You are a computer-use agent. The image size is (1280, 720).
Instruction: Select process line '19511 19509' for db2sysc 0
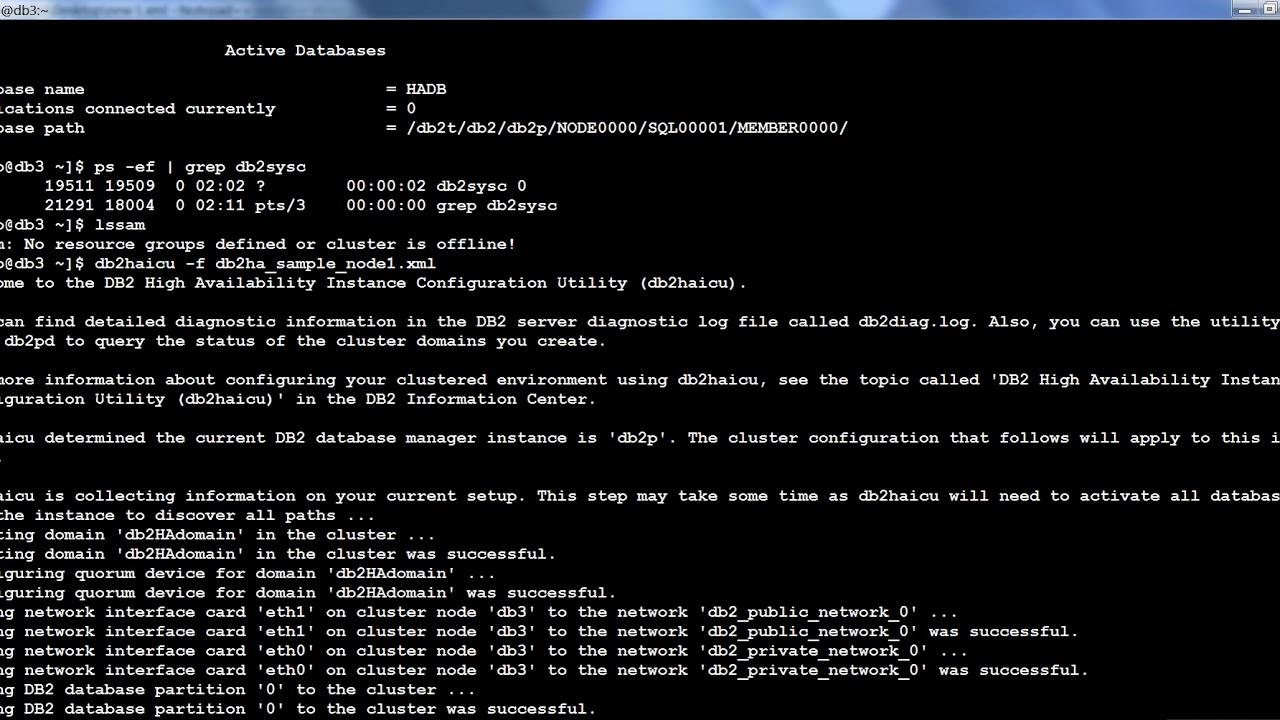285,186
